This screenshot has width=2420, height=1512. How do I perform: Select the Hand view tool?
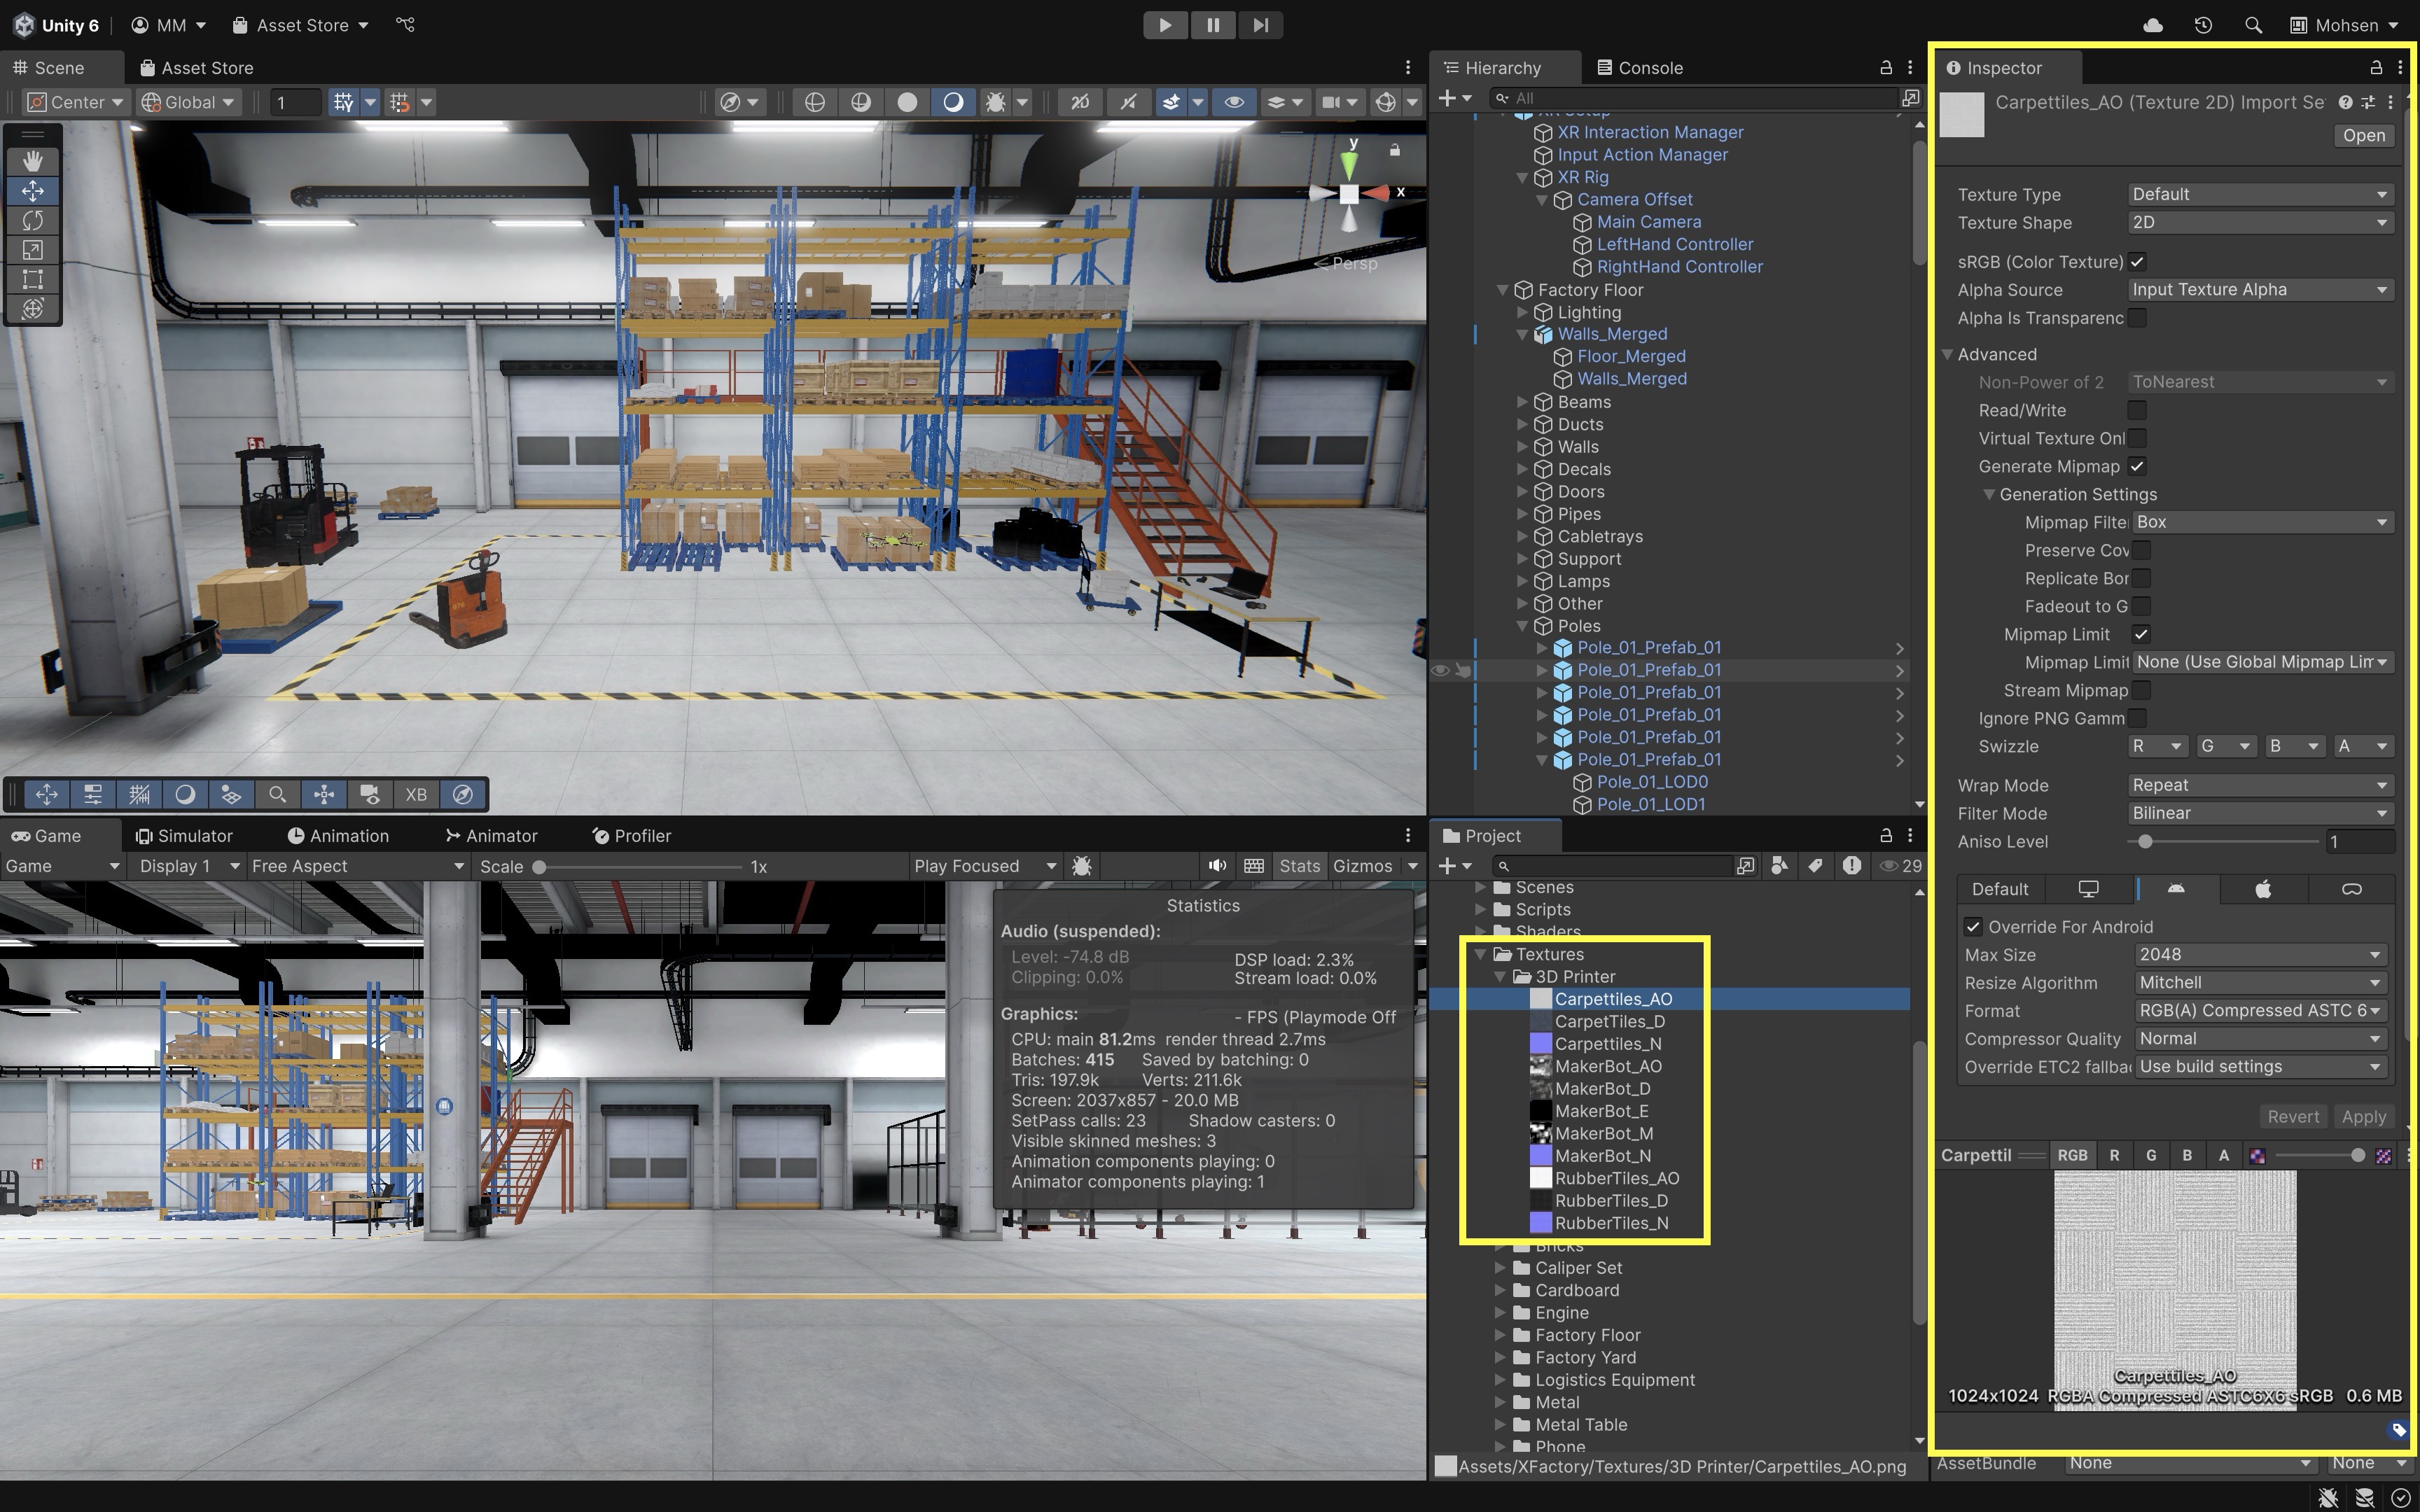point(33,161)
